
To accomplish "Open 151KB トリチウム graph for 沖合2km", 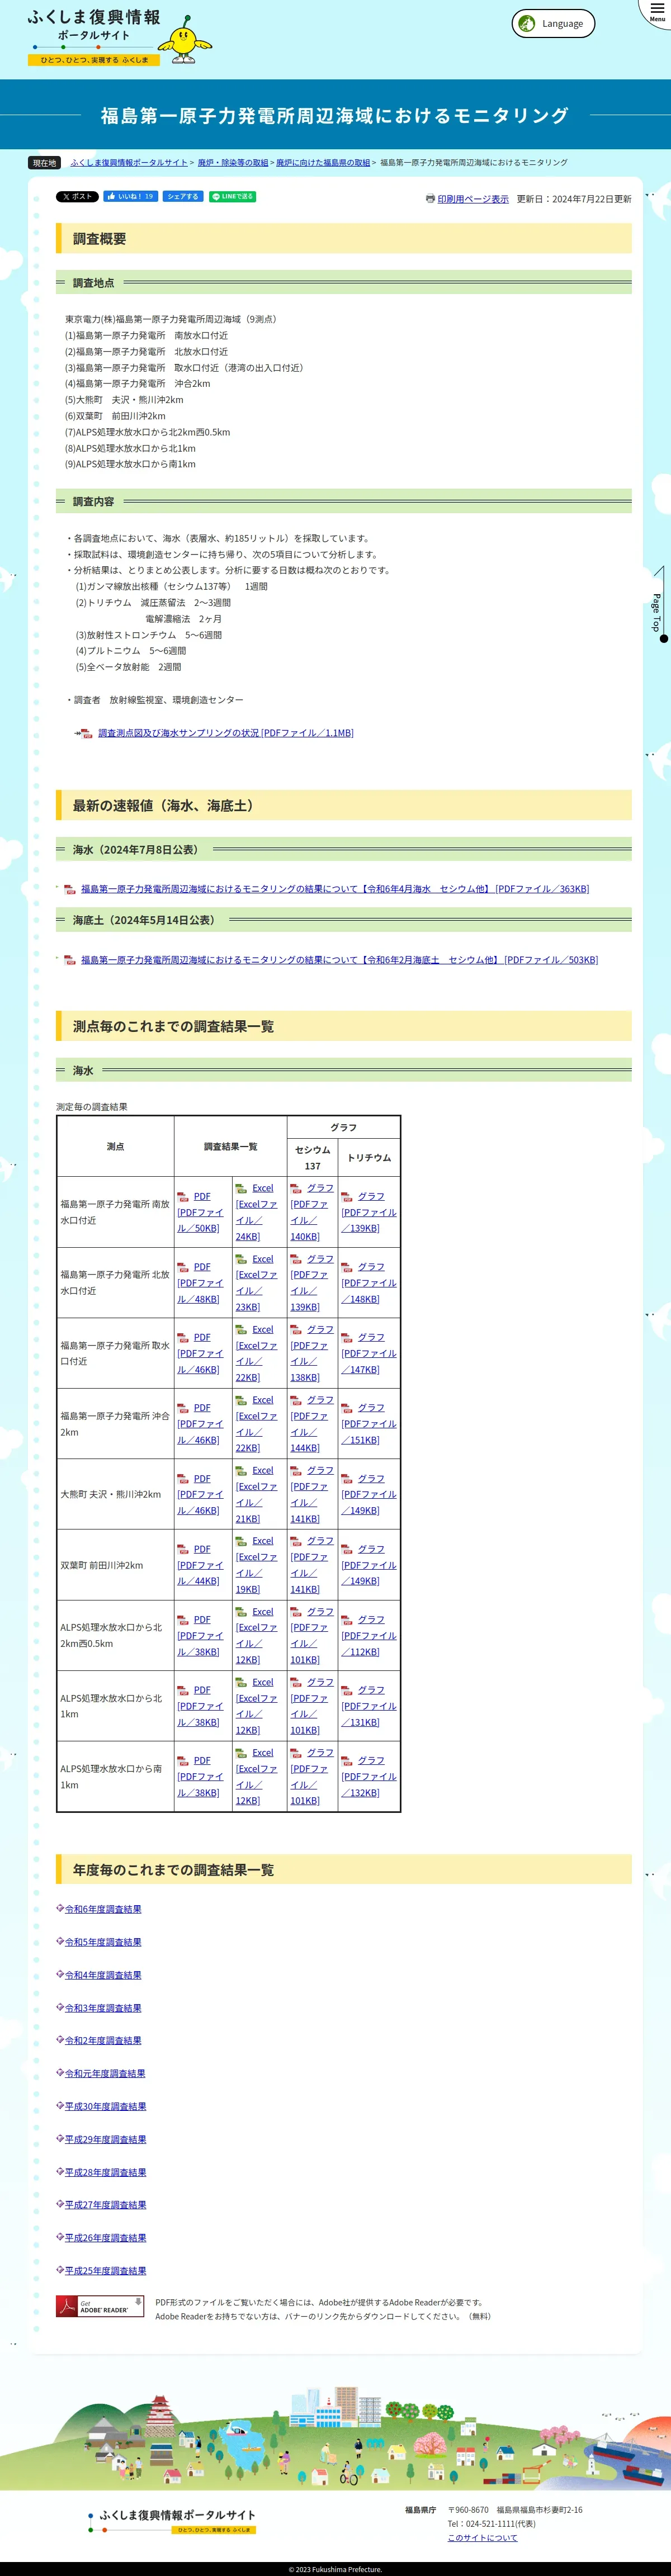I will click(x=369, y=1424).
